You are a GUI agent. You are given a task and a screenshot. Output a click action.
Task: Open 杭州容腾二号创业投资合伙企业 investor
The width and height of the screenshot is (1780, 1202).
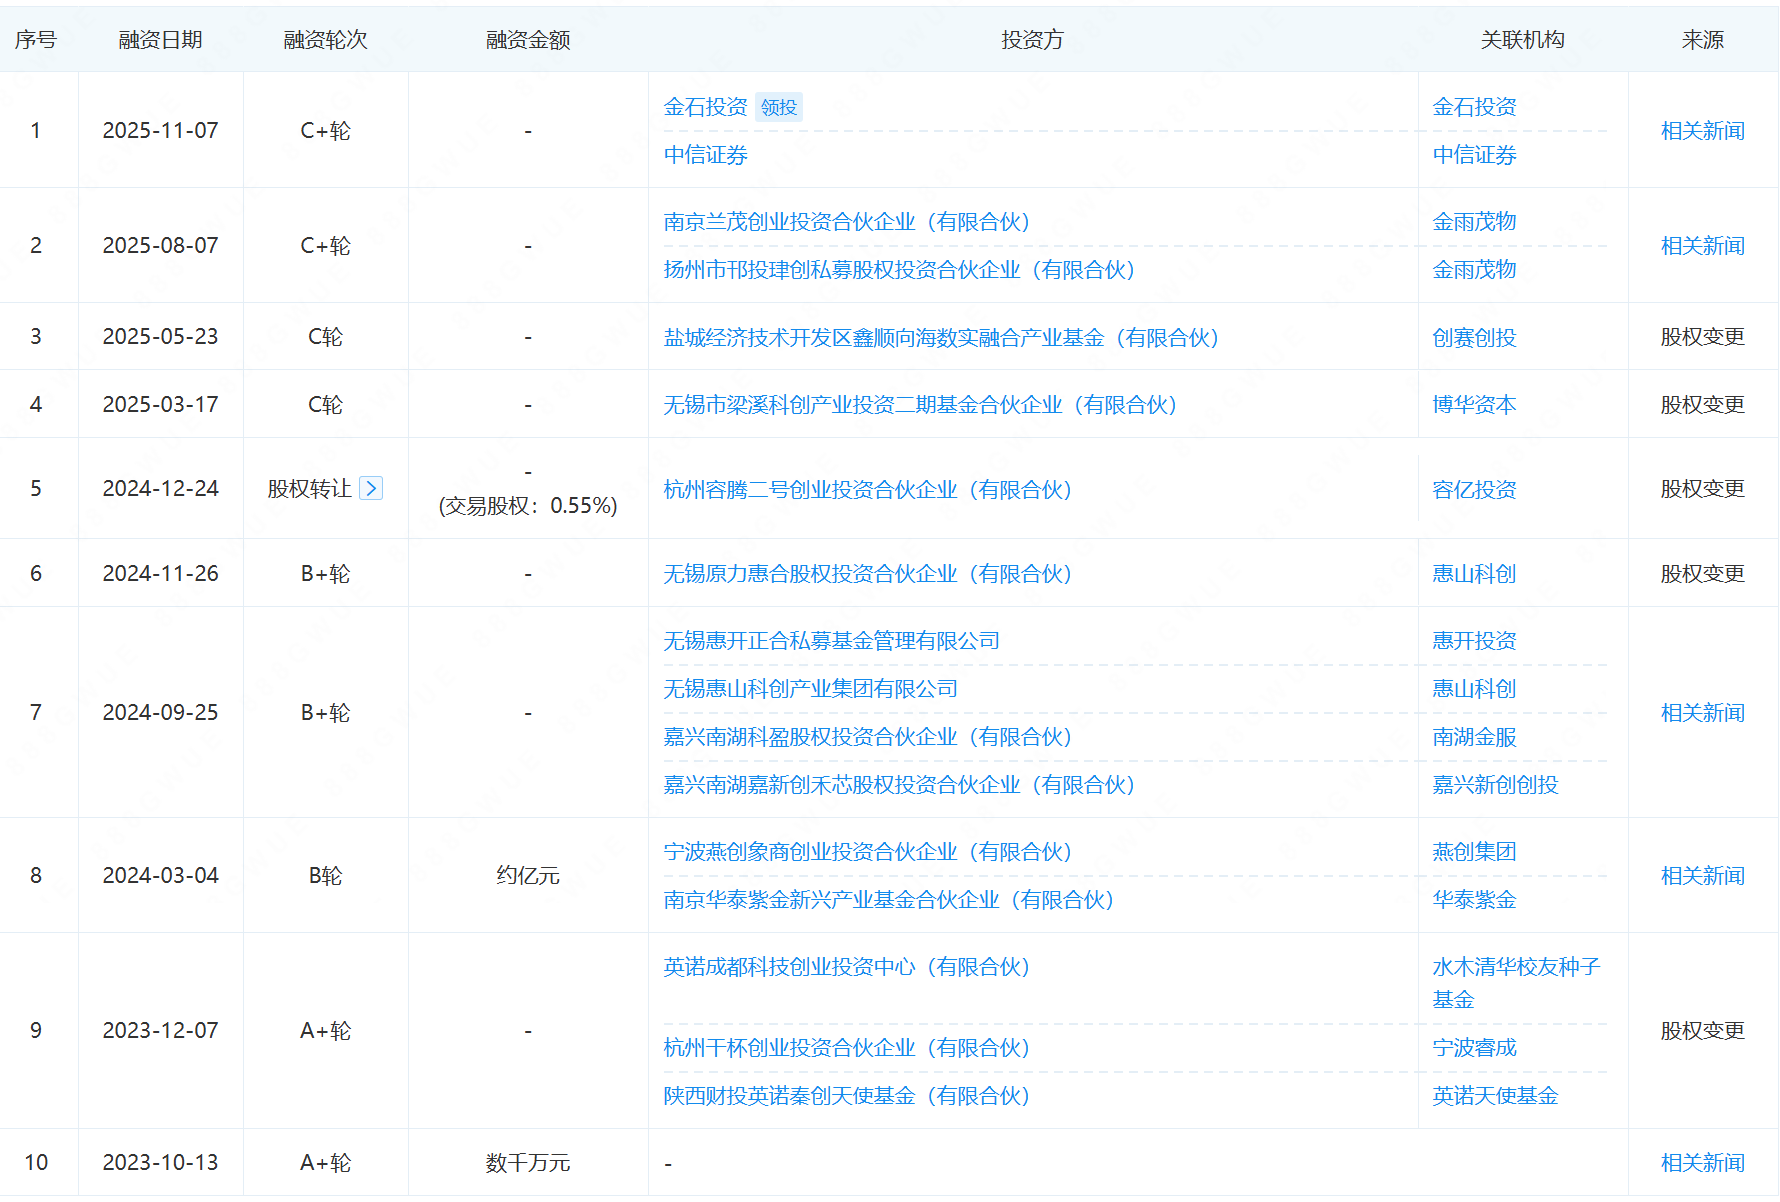[867, 490]
